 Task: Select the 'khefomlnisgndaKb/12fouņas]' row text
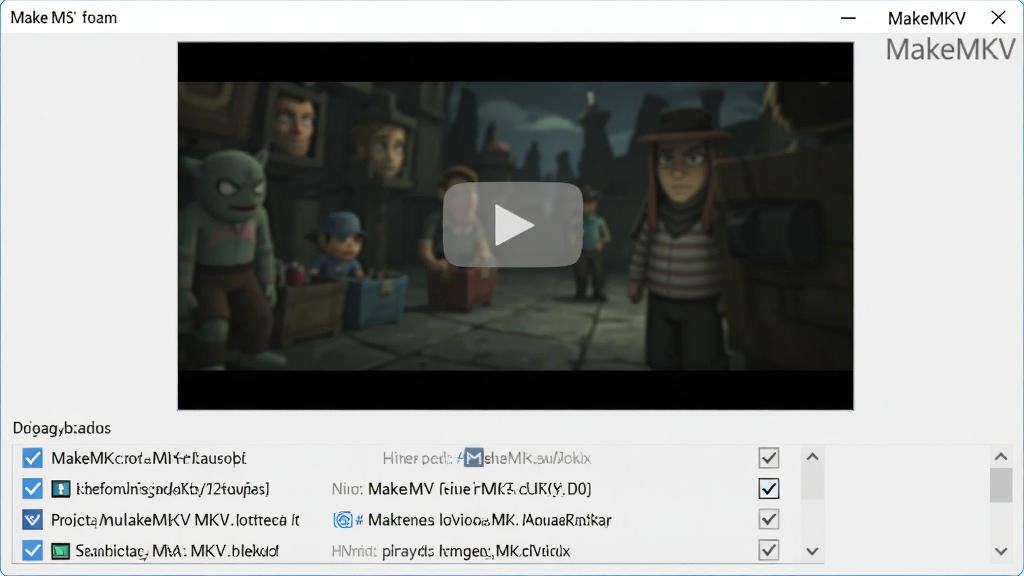coord(172,489)
